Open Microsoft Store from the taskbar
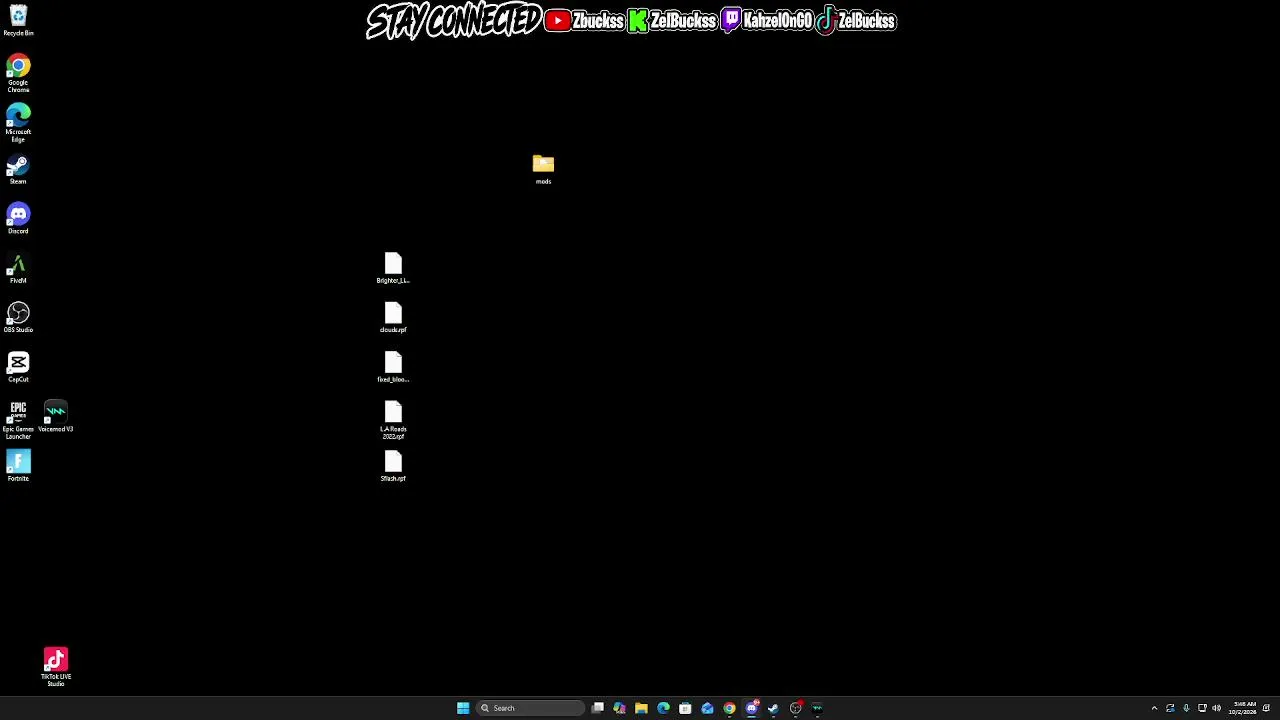 (x=686, y=708)
